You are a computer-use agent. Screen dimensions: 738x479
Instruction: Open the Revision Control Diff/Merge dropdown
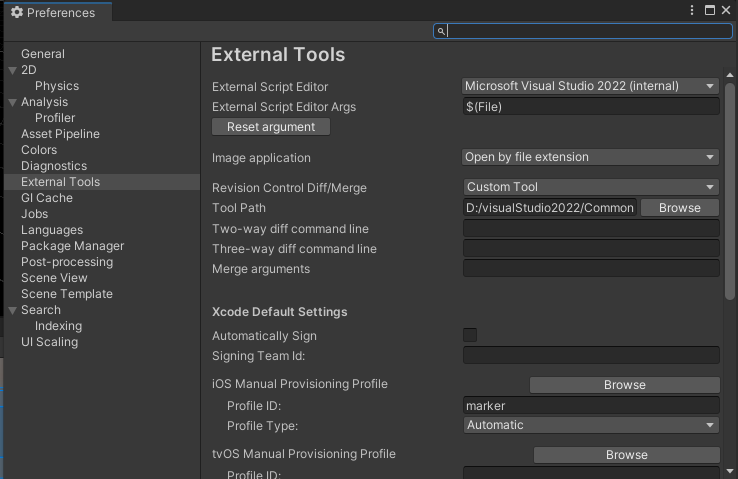click(x=591, y=187)
